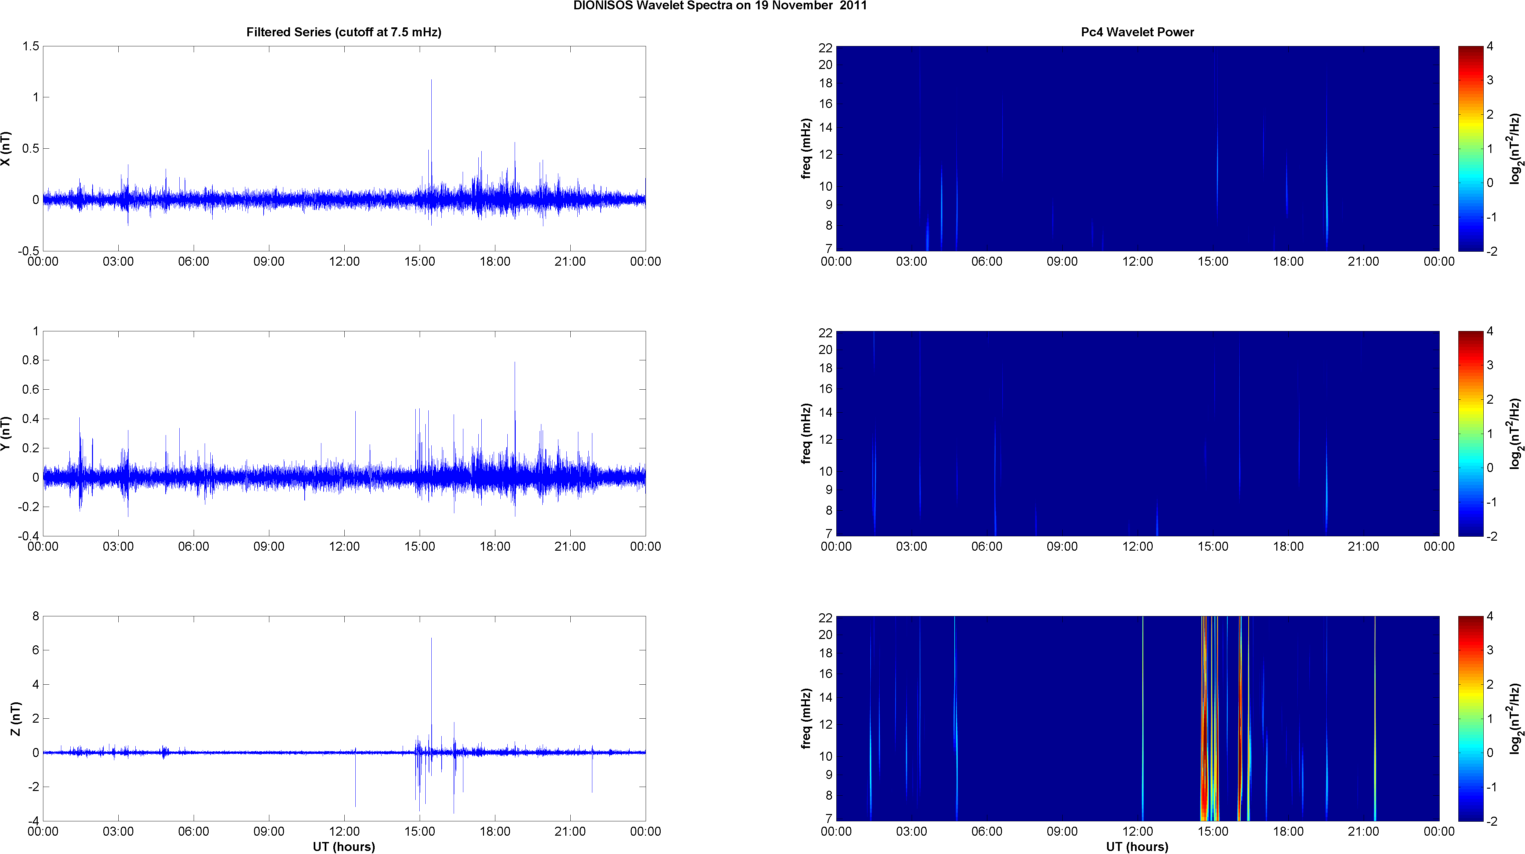The height and width of the screenshot is (854, 1525).
Task: Click the '4' value on the top colorbar
Action: 1491,46
